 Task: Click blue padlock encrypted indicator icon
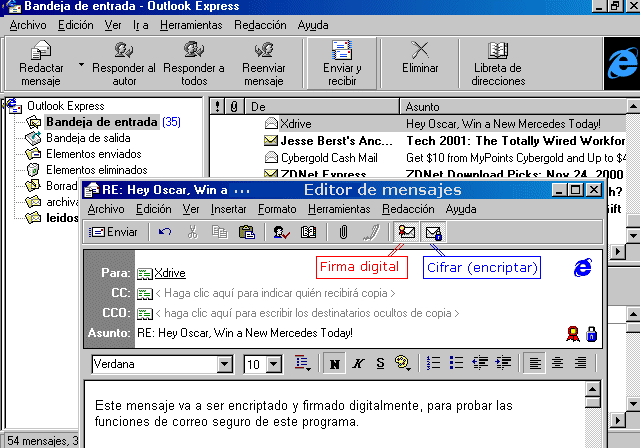pos(591,334)
